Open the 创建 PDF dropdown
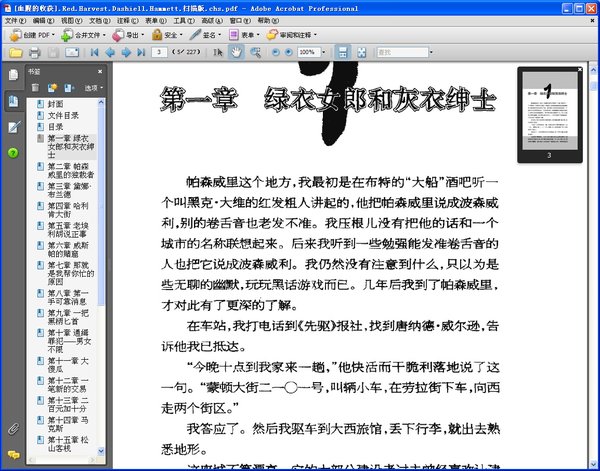This screenshot has width=600, height=471. [x=31, y=35]
